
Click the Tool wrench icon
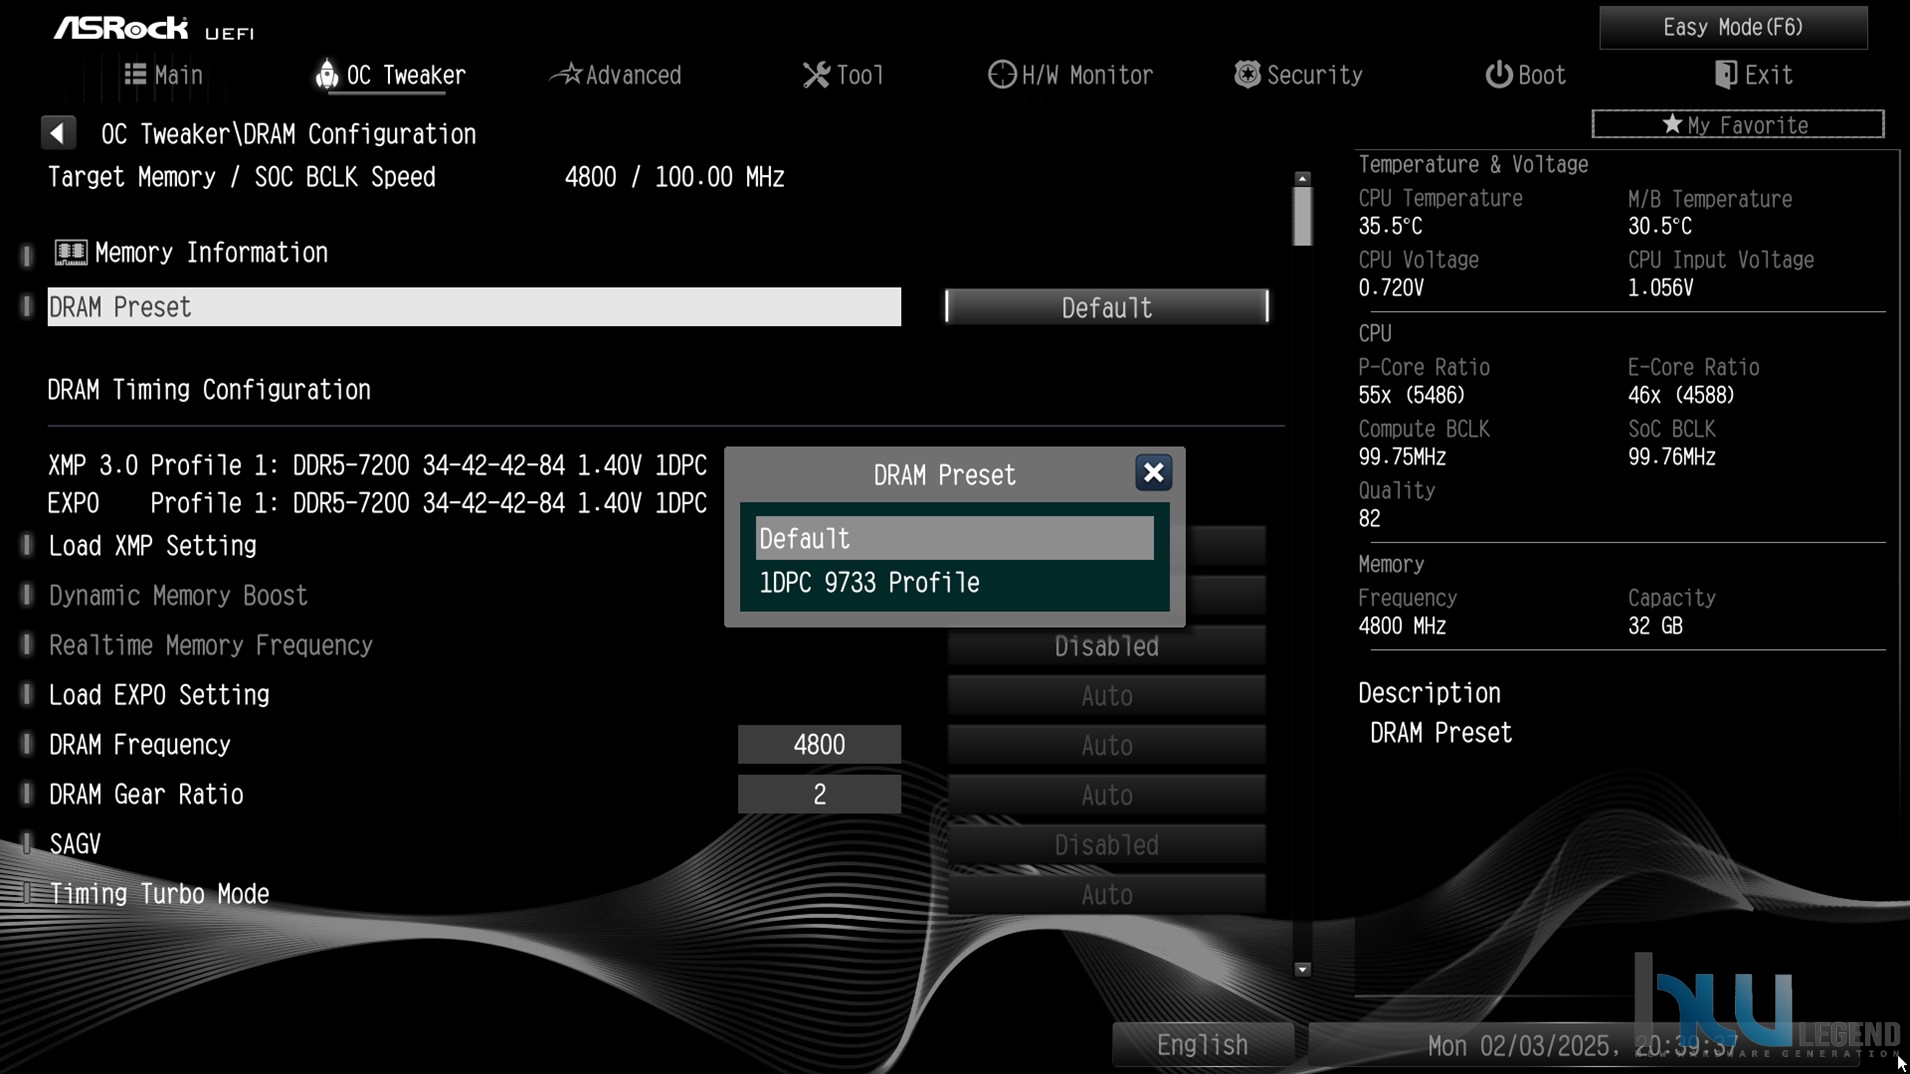[x=816, y=75]
